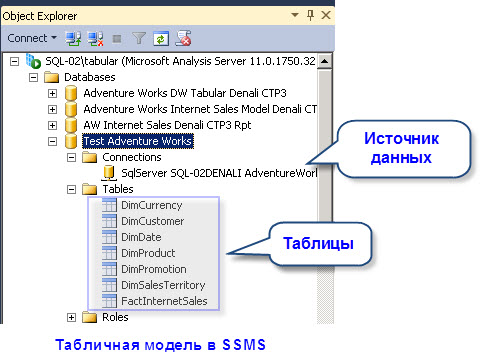Click the SqlServer connection data source icon
This screenshot has height=363, width=487.
[109, 173]
